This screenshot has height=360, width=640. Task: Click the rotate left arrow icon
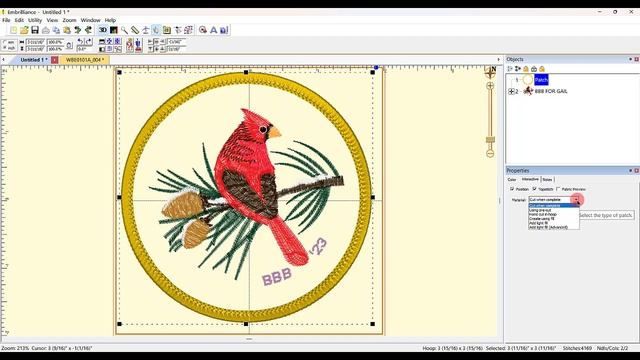tap(81, 42)
